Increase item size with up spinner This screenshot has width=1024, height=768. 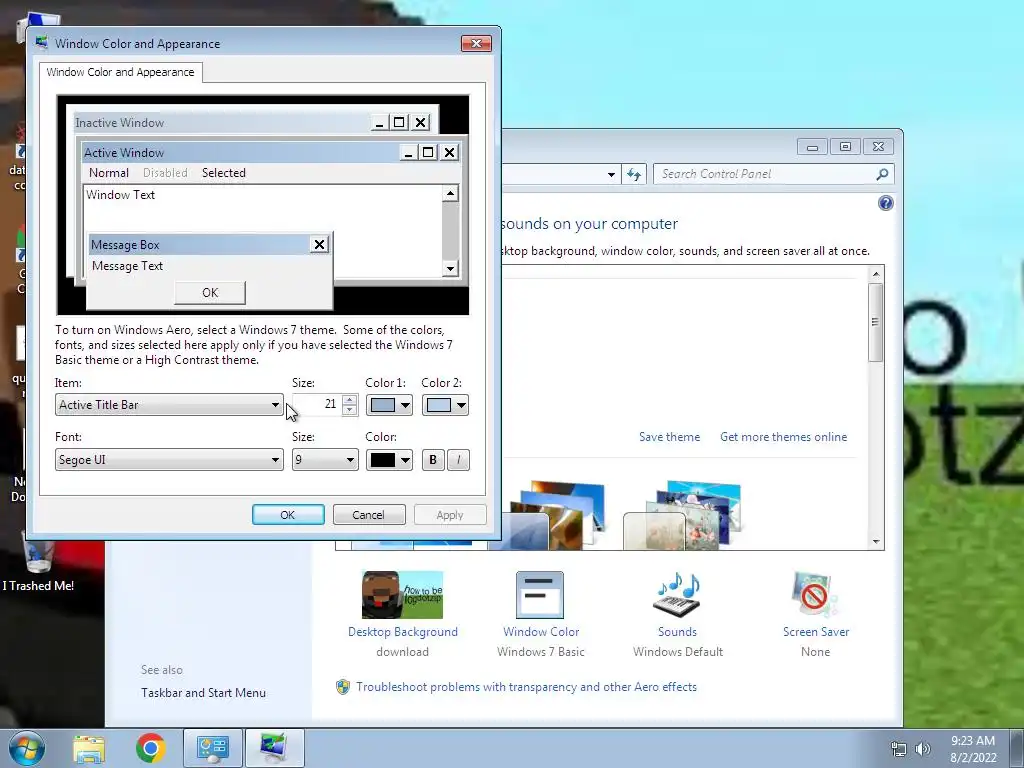pos(349,400)
